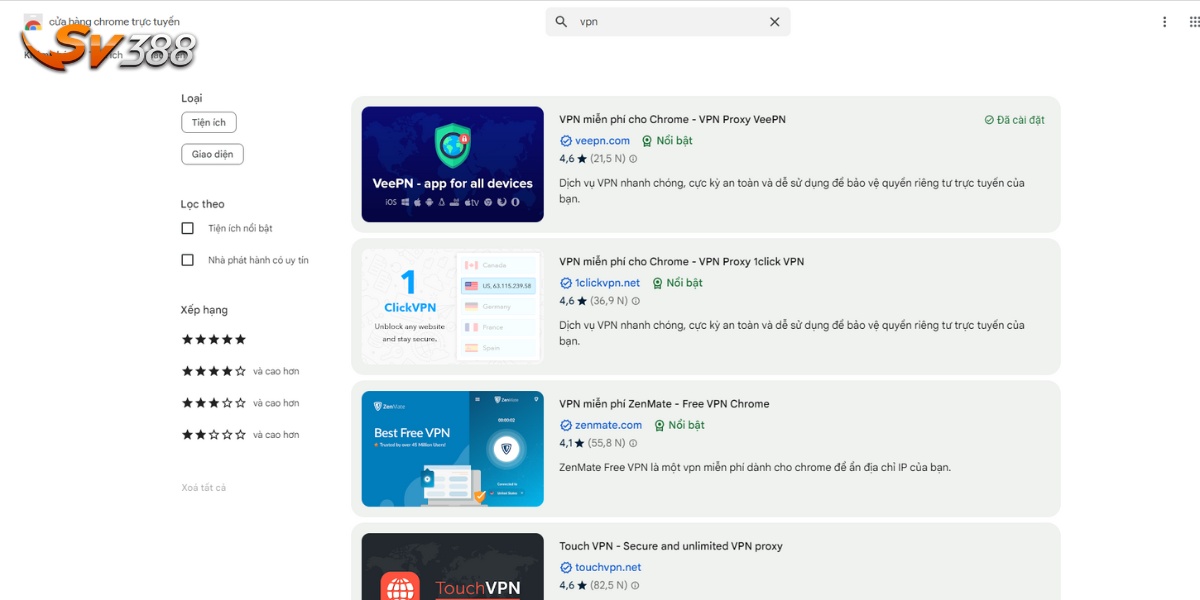Screen dimensions: 1200x600
Task: Open ZenMate Free VPN Chrome title
Action: click(x=664, y=404)
